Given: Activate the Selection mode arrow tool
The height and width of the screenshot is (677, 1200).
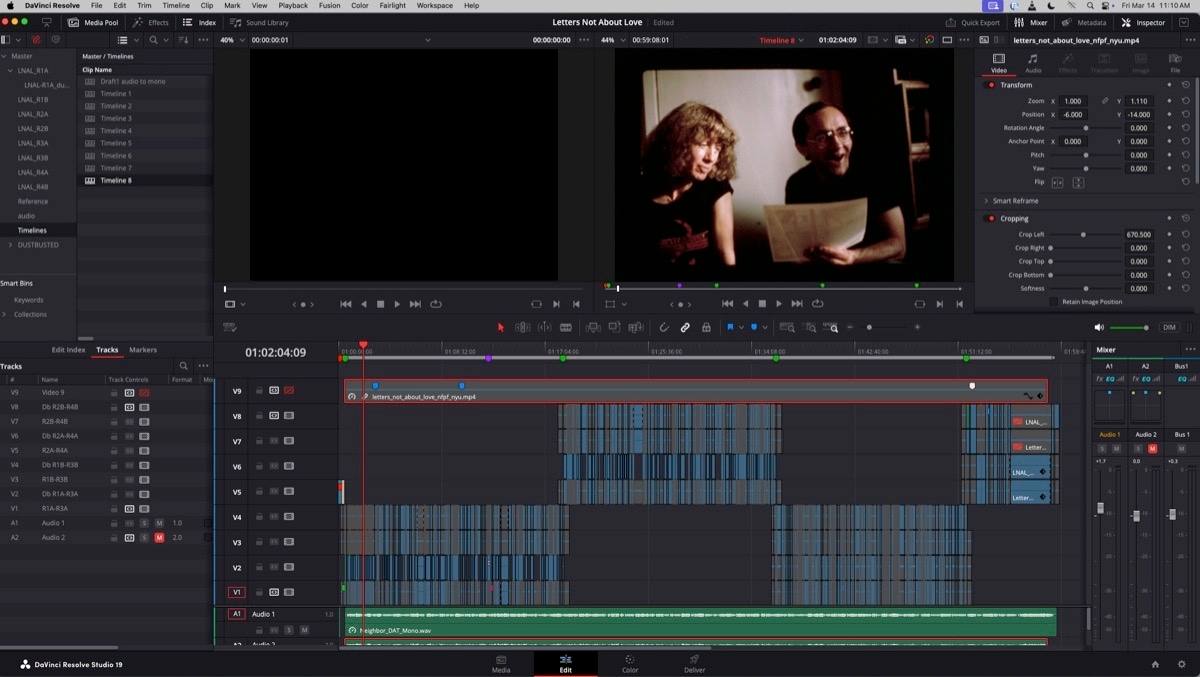Looking at the screenshot, I should coord(501,327).
